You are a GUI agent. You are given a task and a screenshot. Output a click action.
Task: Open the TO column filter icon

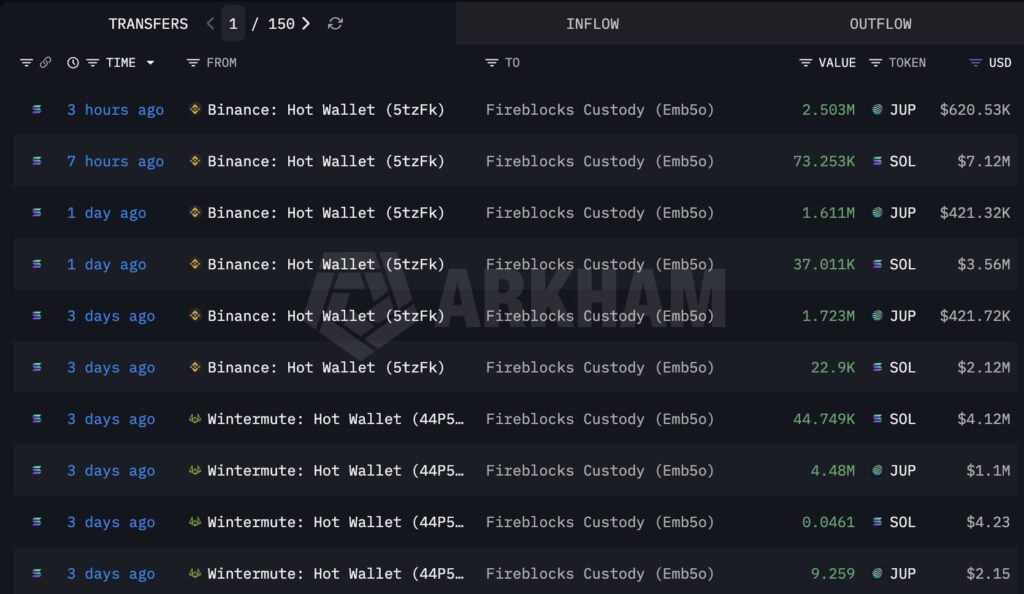pyautogui.click(x=492, y=63)
